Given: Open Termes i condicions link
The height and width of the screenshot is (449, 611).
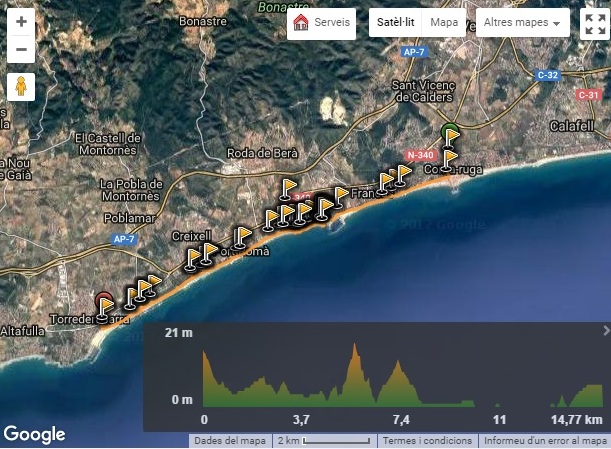Looking at the screenshot, I should (x=427, y=441).
